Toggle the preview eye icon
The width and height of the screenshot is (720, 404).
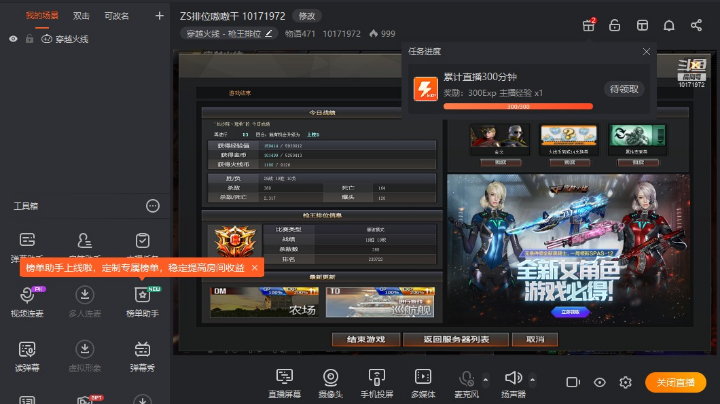[599, 382]
